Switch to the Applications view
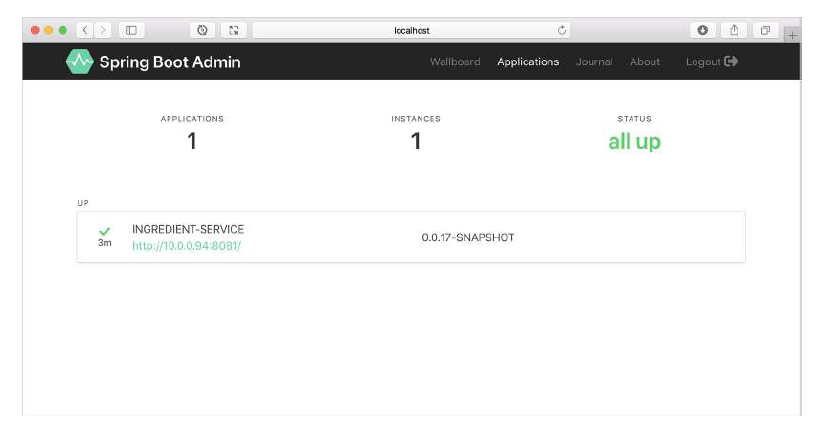The height and width of the screenshot is (432, 818). pos(528,62)
